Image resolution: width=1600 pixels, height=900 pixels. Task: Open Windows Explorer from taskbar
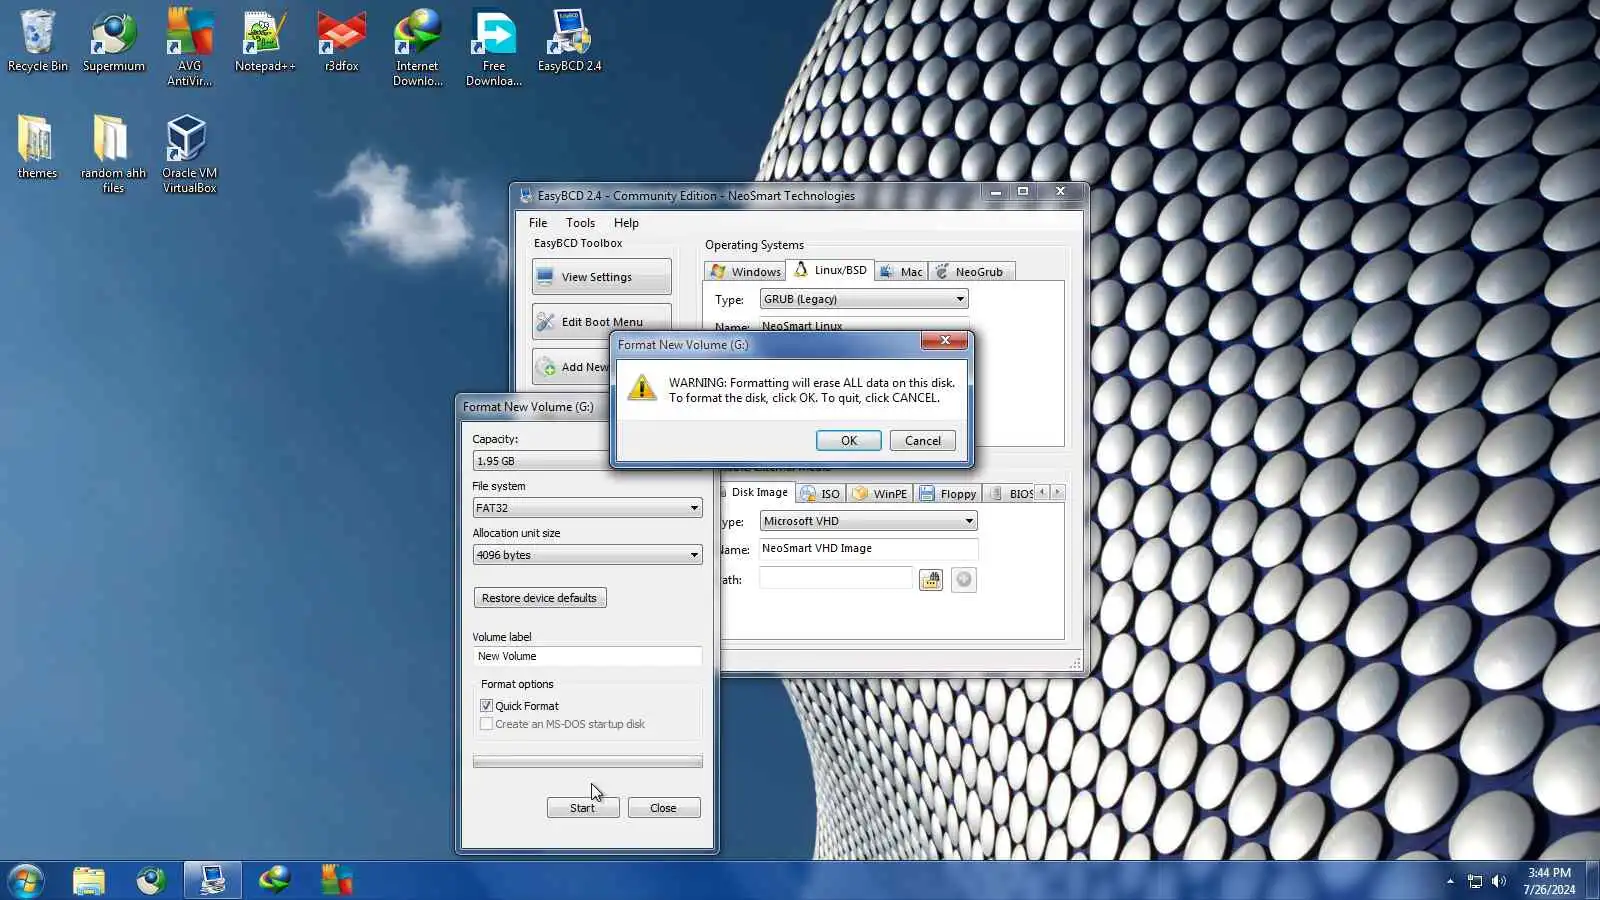(x=89, y=881)
